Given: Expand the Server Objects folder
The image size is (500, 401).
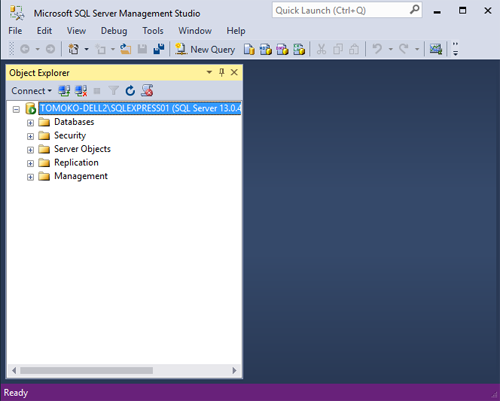Looking at the screenshot, I should tap(30, 150).
